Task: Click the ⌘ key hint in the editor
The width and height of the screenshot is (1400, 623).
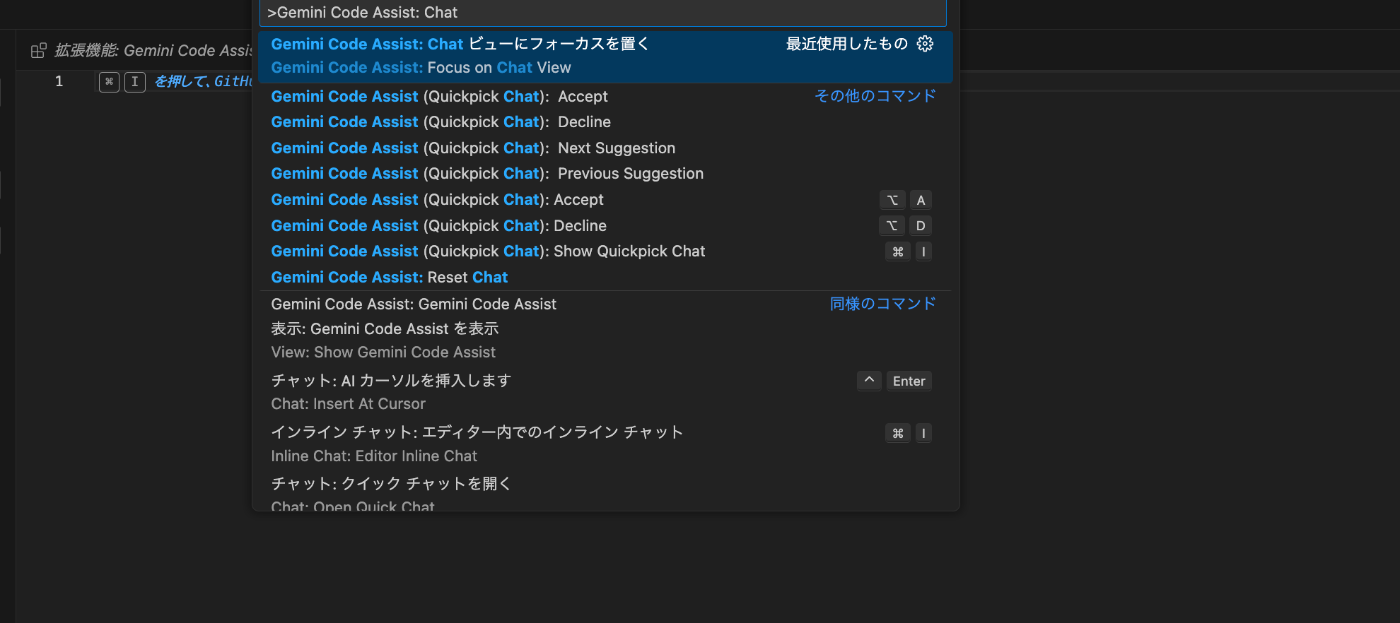Action: 109,82
